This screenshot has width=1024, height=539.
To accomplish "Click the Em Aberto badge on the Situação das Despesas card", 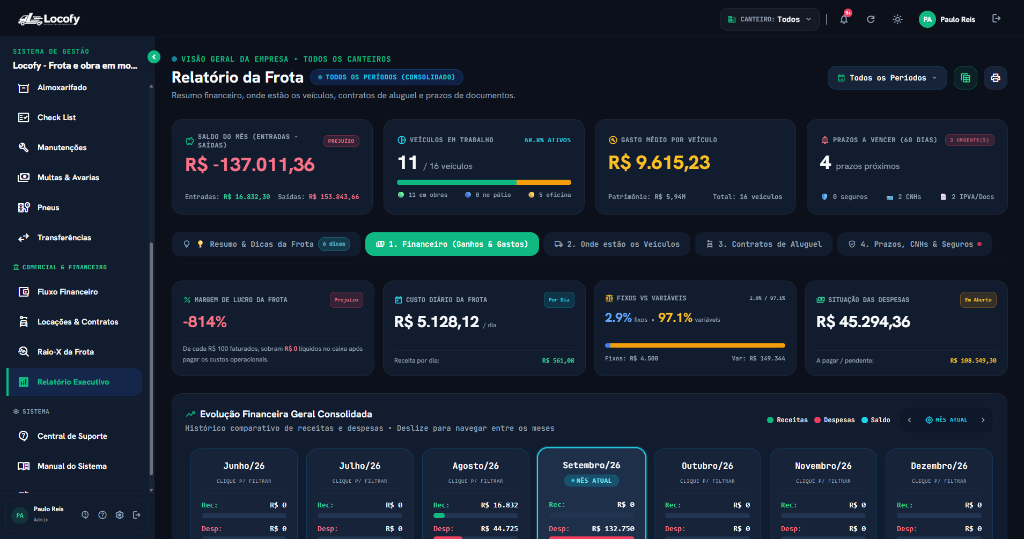I will tap(978, 300).
